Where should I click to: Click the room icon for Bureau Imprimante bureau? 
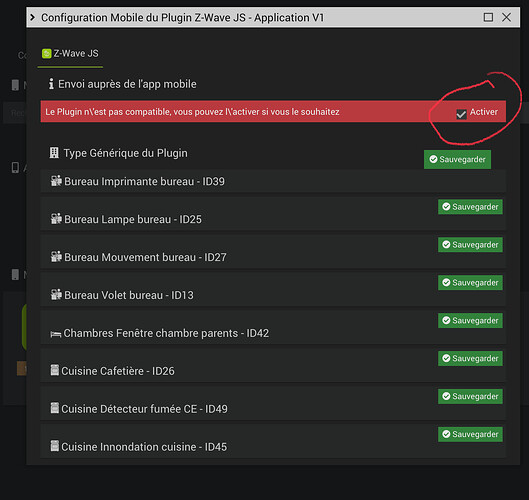[56, 181]
